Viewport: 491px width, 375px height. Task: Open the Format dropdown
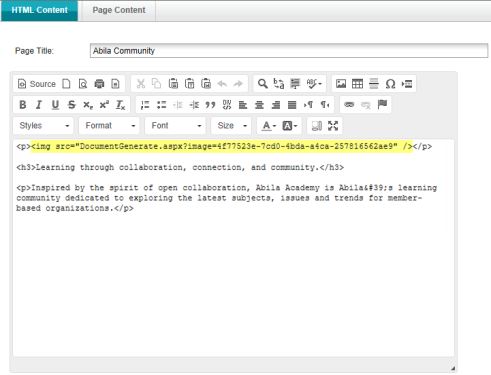109,126
